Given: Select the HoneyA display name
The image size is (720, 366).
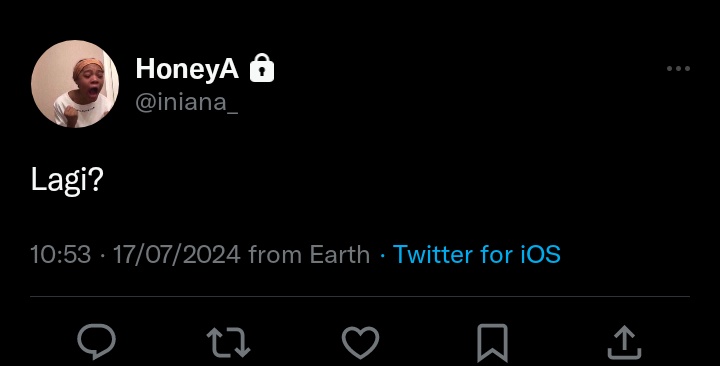Looking at the screenshot, I should click(x=187, y=69).
